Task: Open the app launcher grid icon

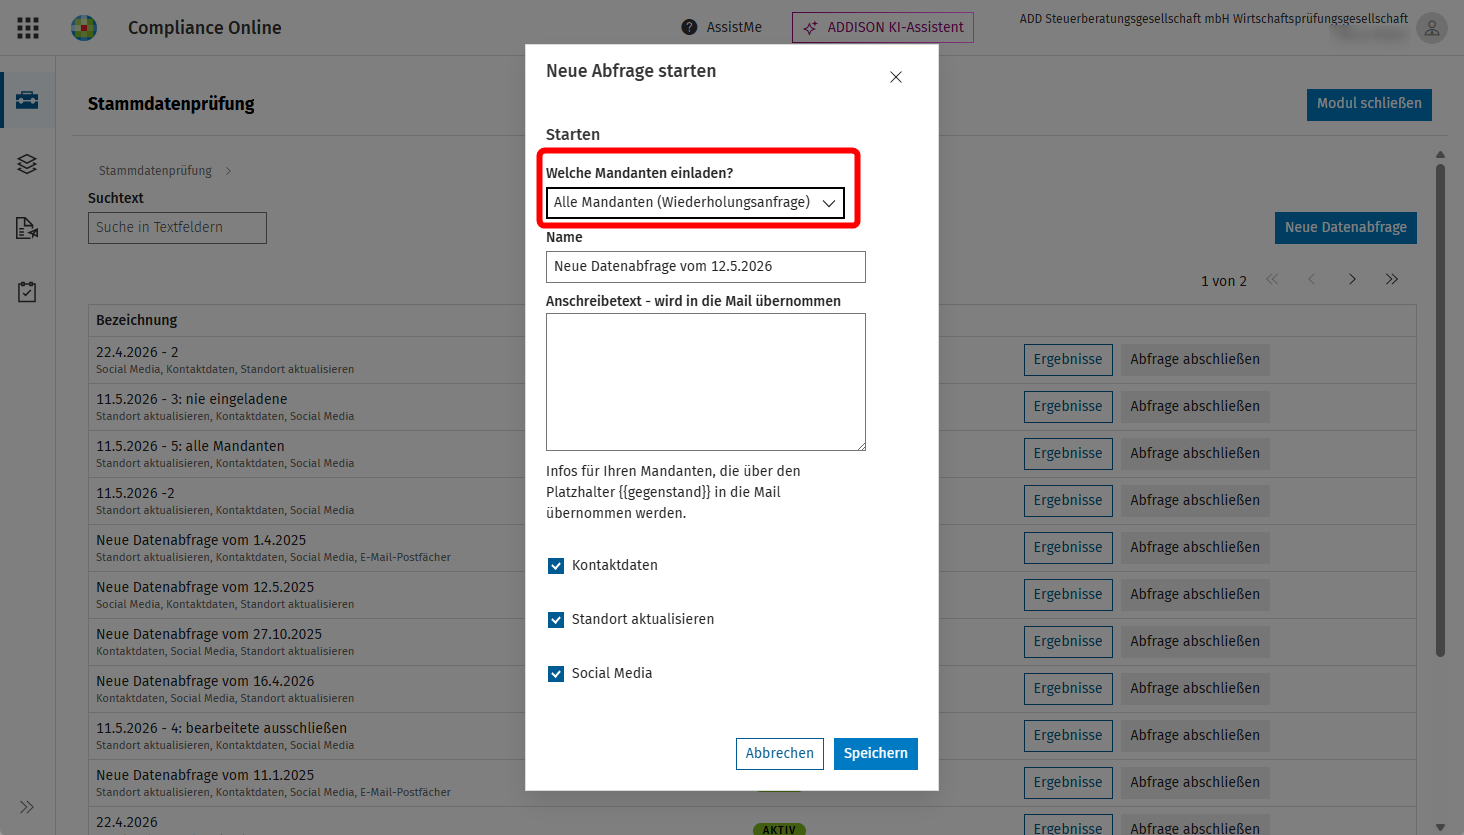Action: click(28, 28)
